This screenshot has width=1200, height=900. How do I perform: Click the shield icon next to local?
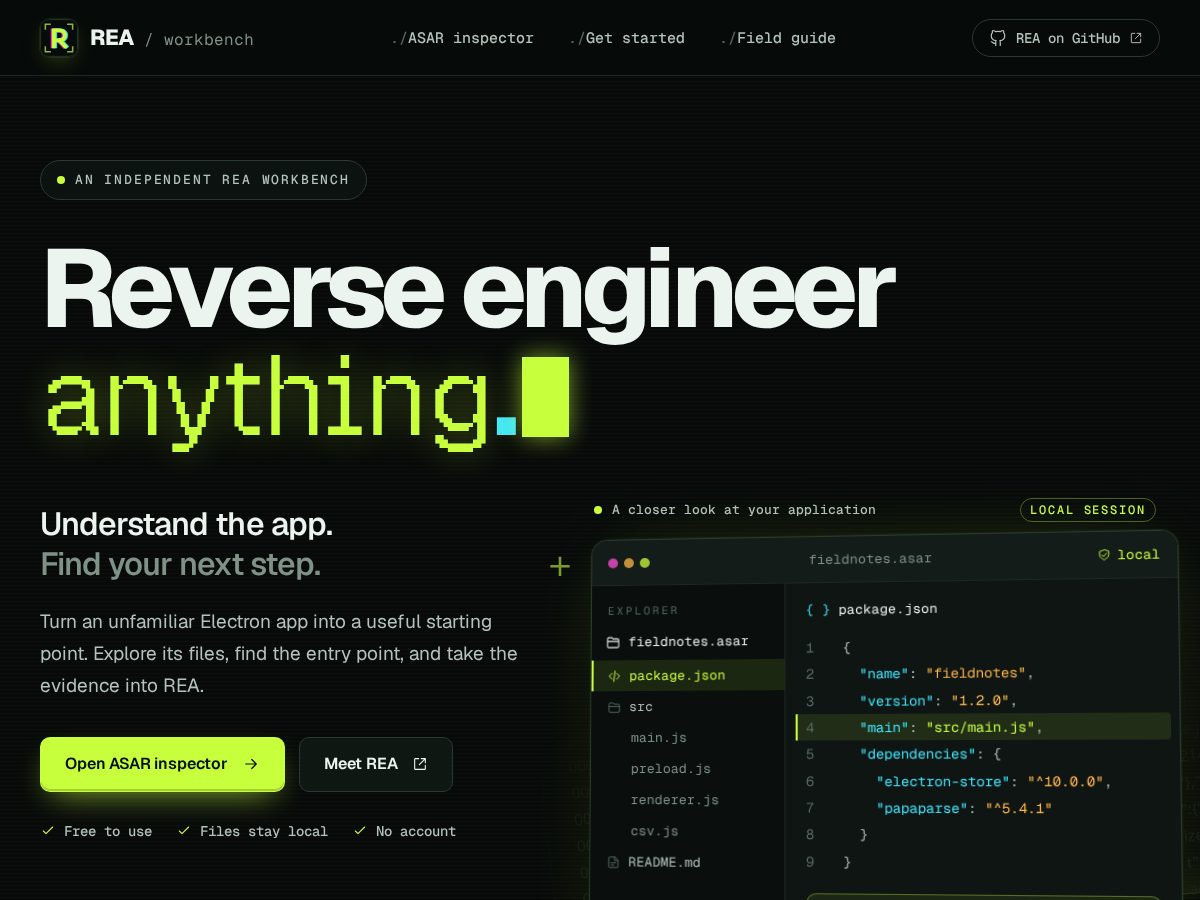click(1104, 554)
